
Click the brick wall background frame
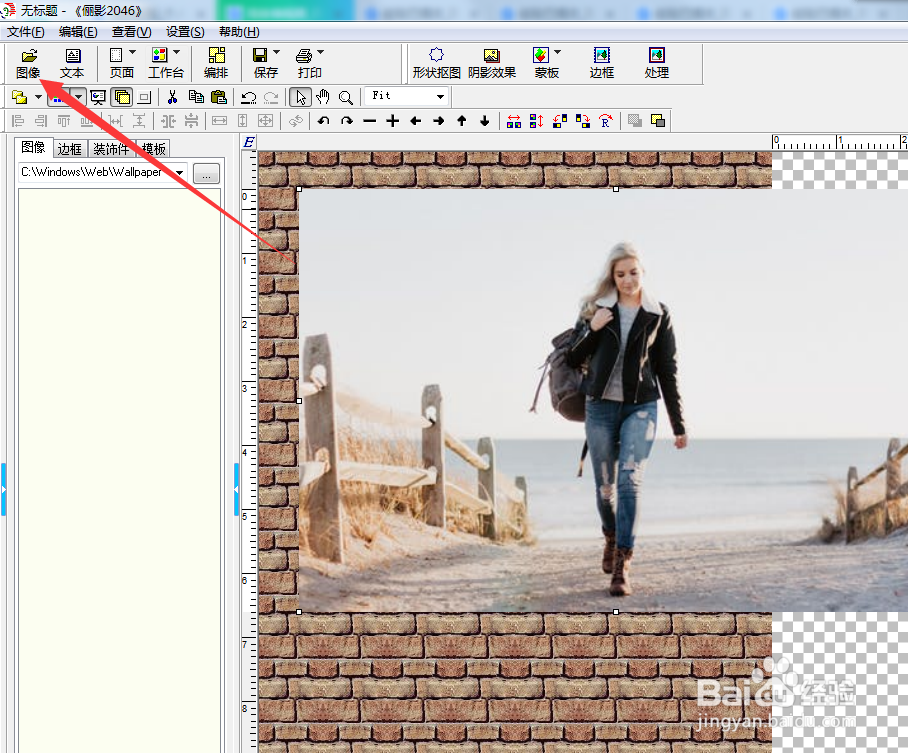click(x=515, y=681)
